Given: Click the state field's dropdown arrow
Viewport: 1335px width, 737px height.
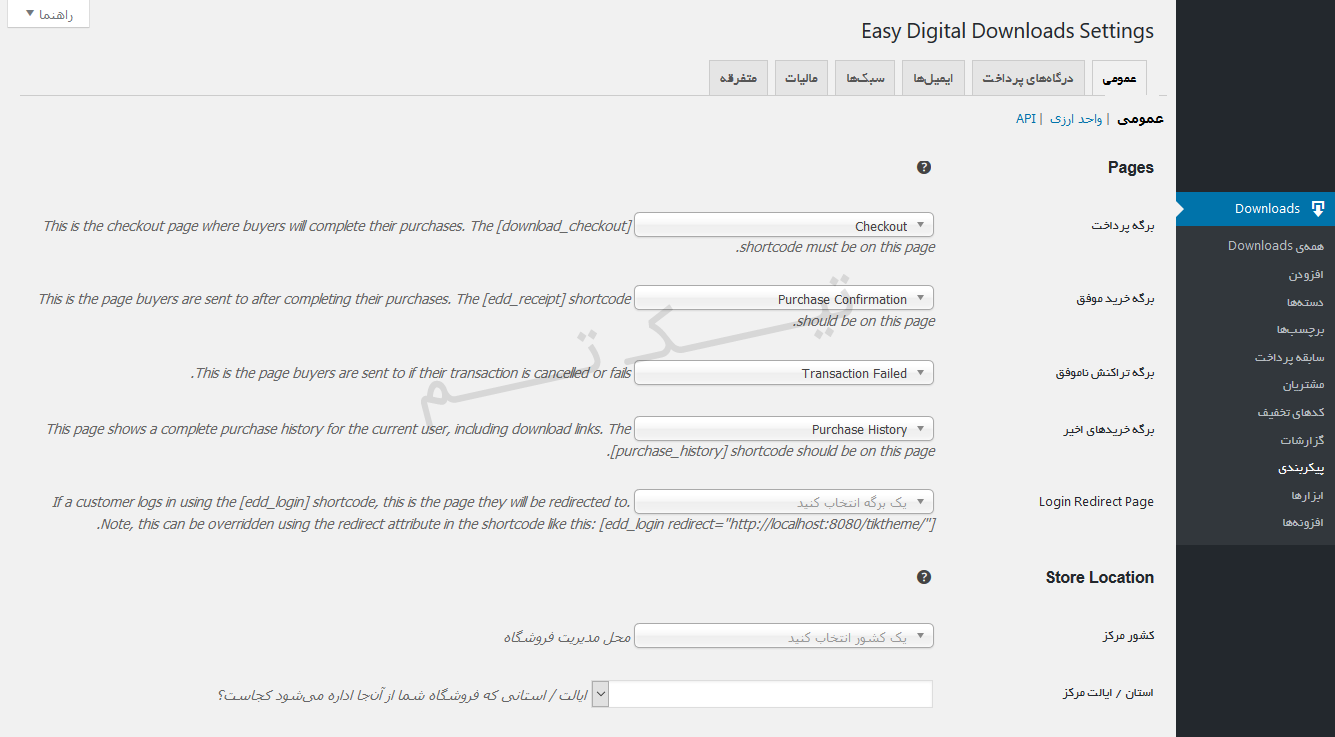Looking at the screenshot, I should tap(600, 693).
